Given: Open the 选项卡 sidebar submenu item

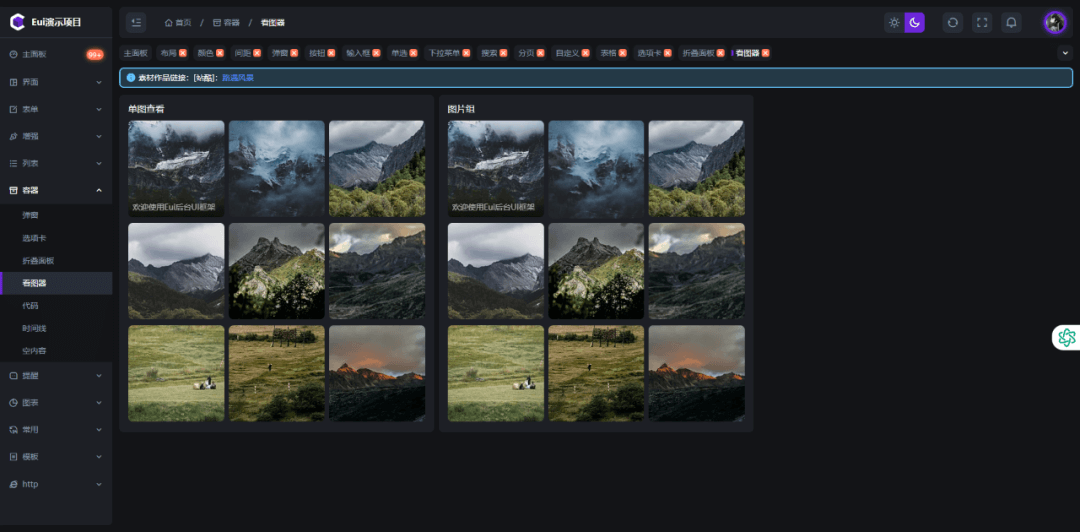Looking at the screenshot, I should (x=56, y=238).
